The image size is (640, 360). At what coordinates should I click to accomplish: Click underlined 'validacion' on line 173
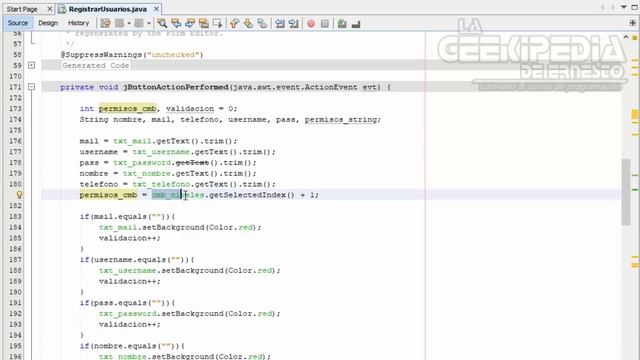point(190,109)
